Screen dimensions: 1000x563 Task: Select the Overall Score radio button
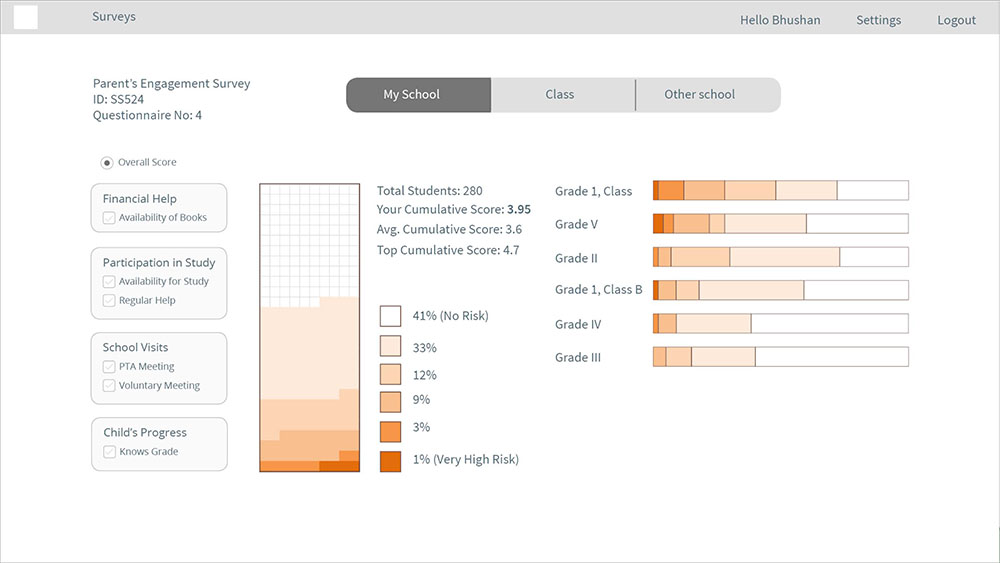107,163
